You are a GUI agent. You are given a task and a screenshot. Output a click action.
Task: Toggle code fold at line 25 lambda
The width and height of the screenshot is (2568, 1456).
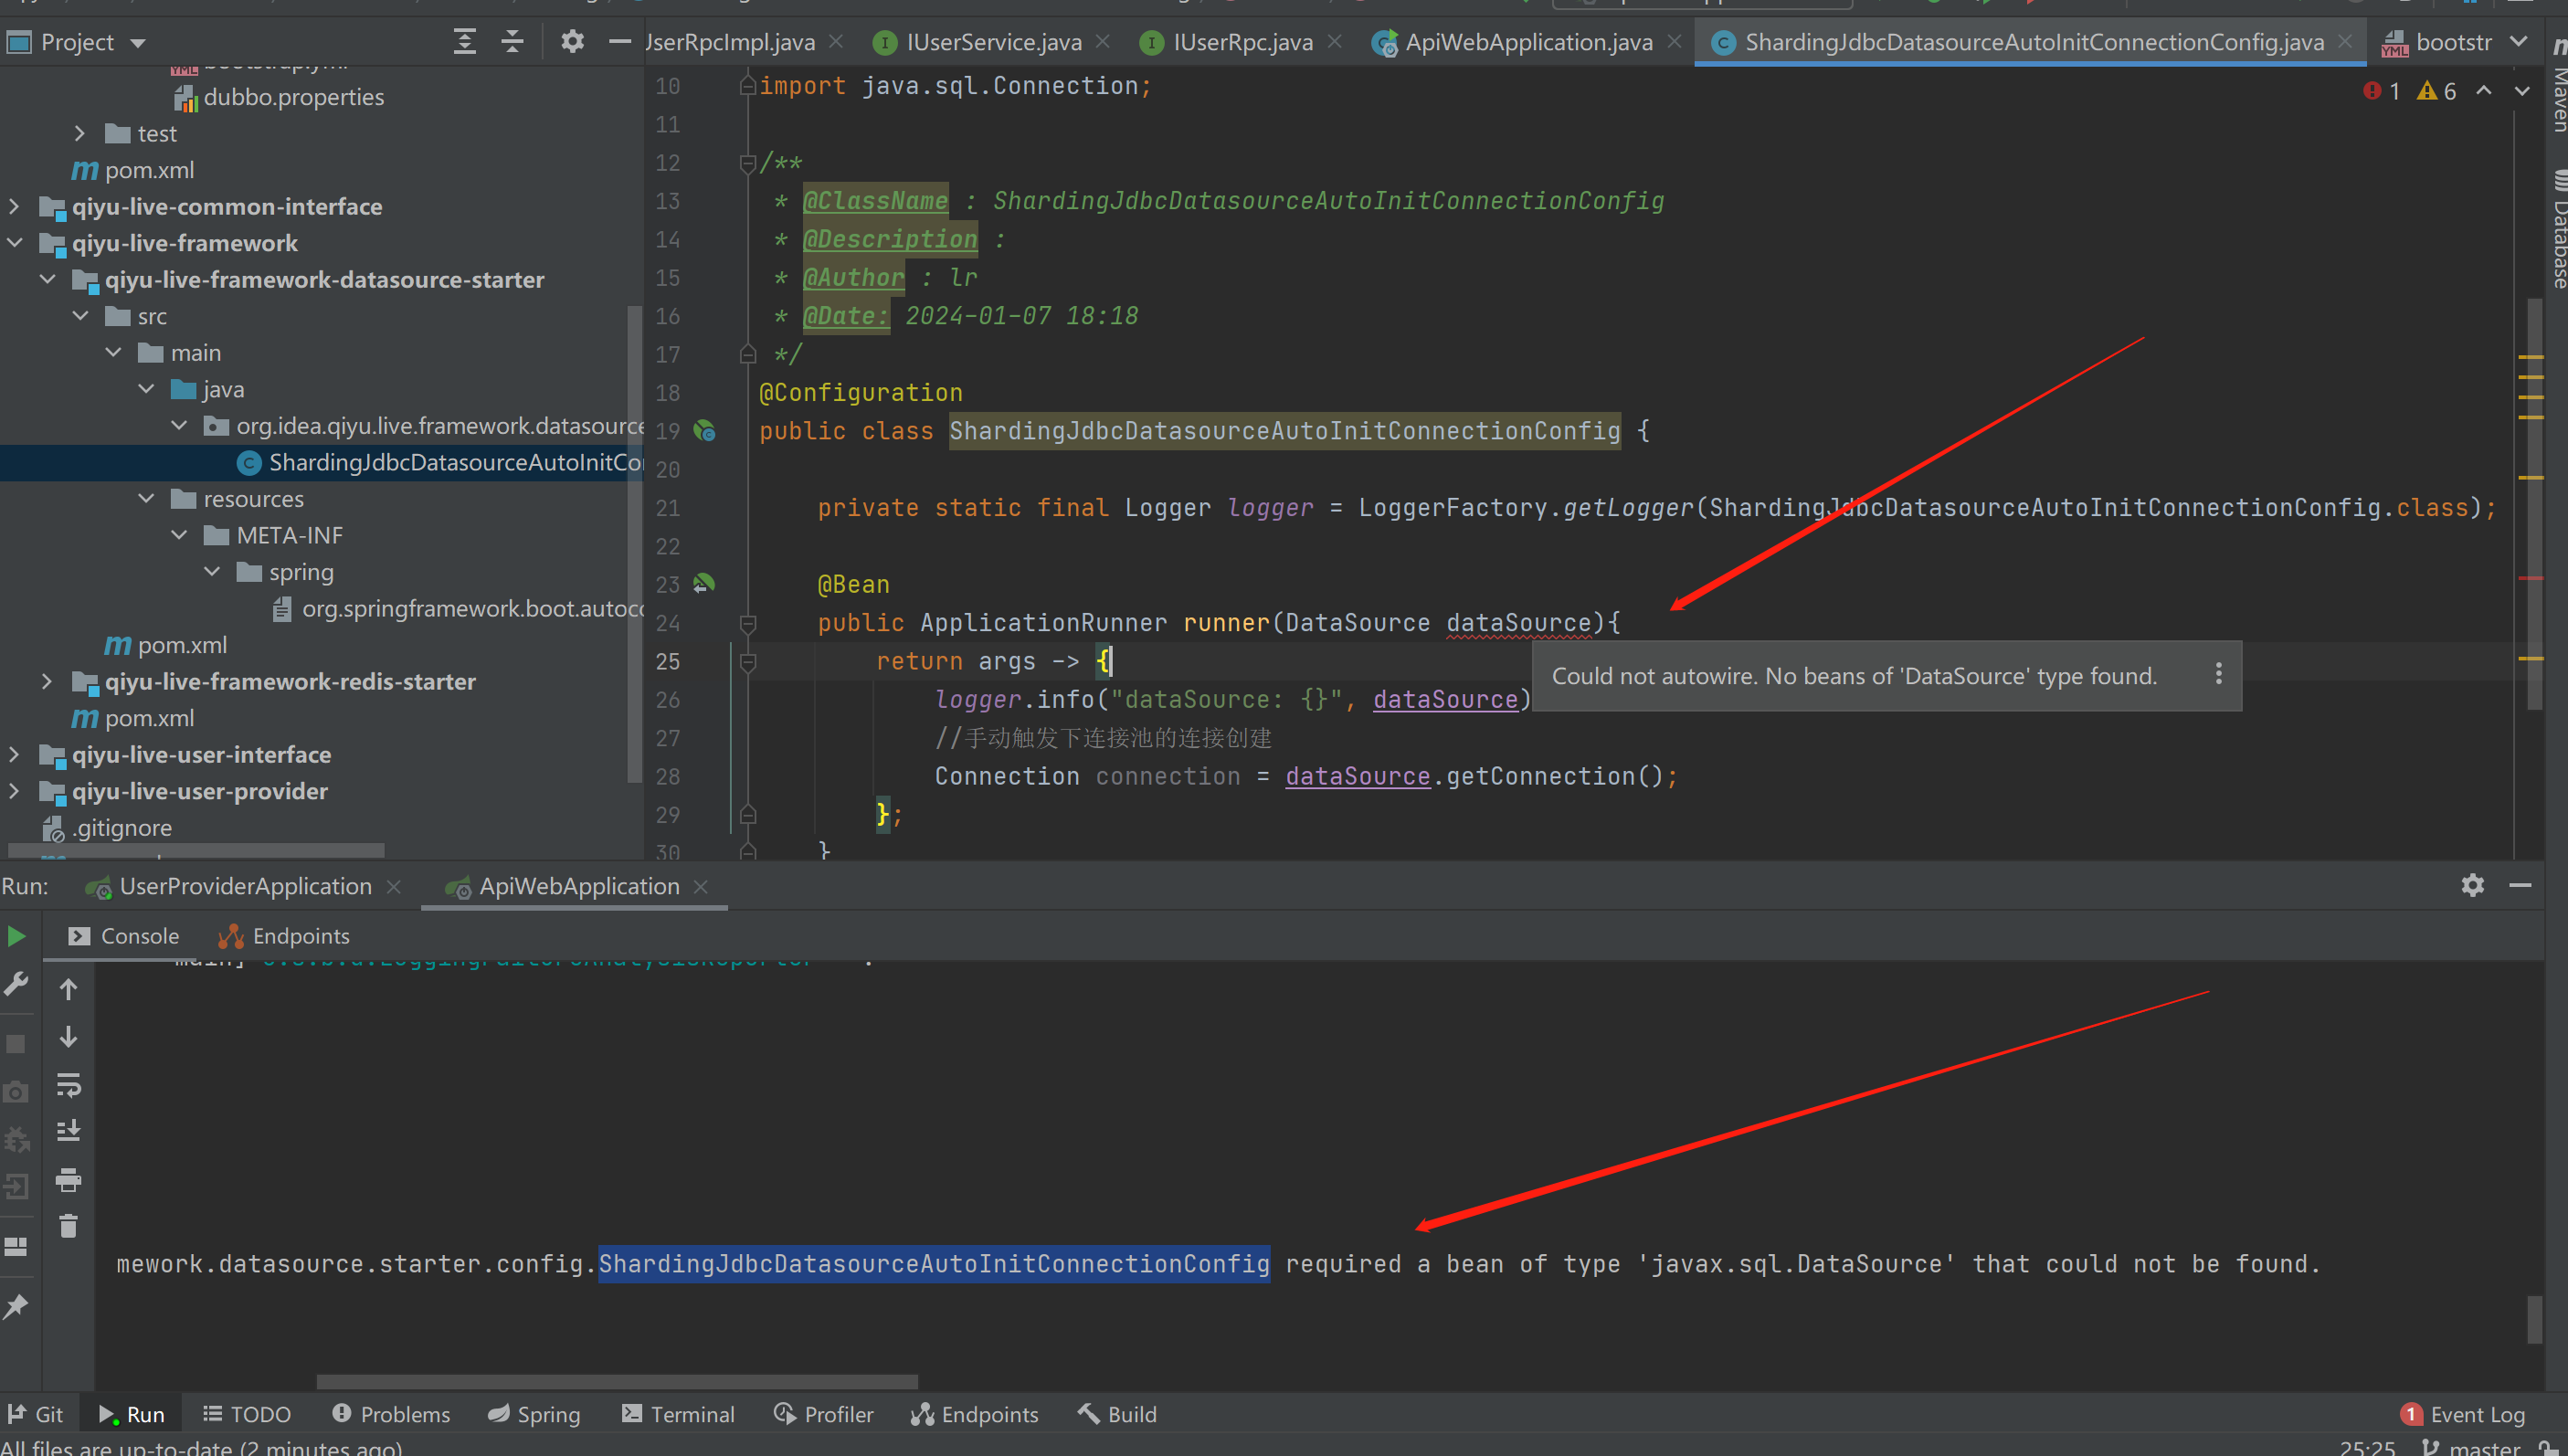[x=747, y=661]
